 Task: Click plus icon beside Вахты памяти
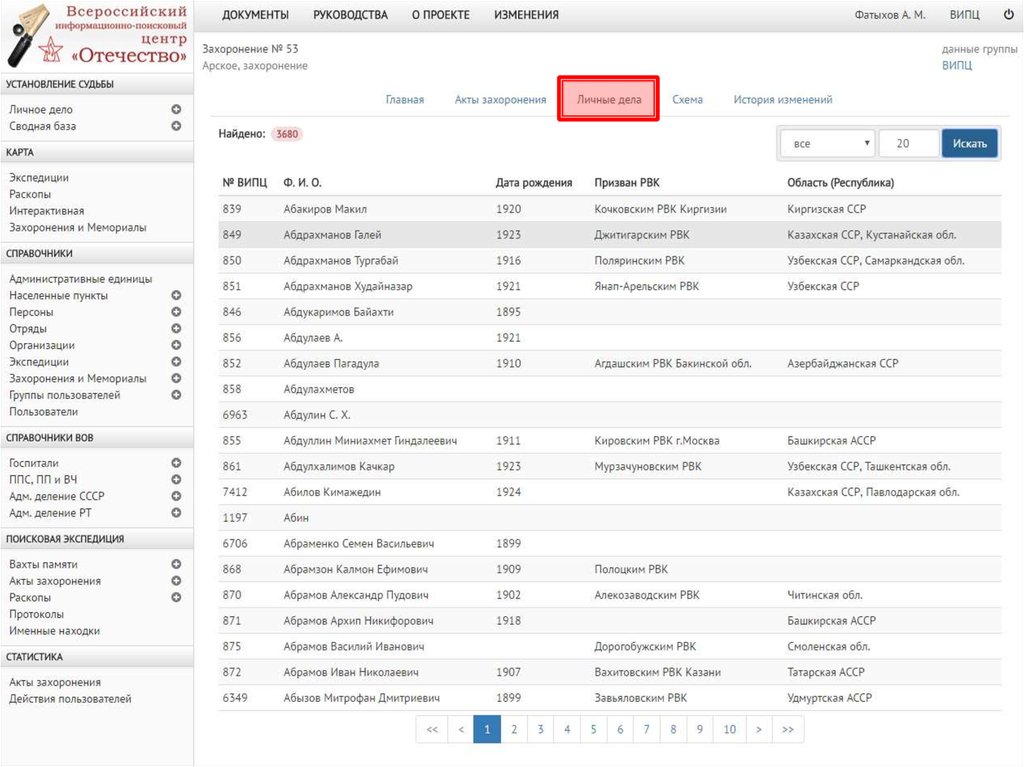click(x=176, y=564)
